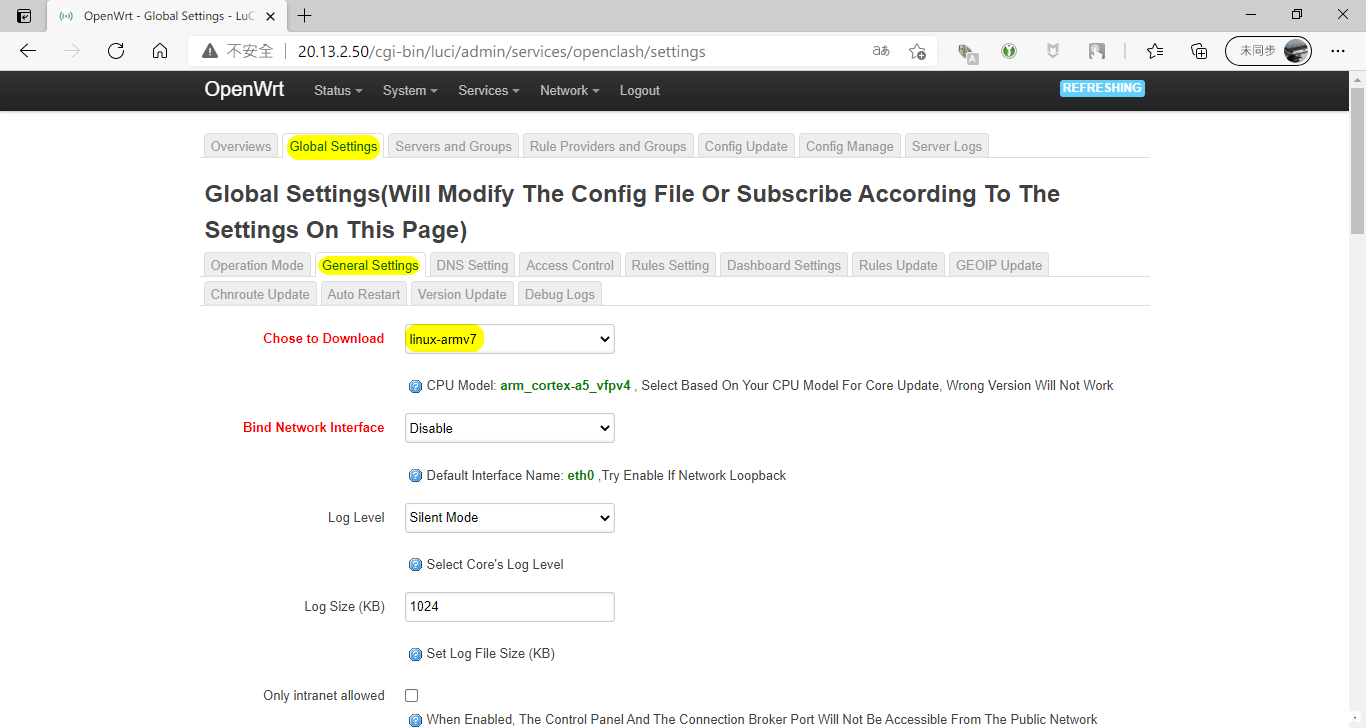
Task: Click the OpenWrt brand link
Action: pos(244,89)
